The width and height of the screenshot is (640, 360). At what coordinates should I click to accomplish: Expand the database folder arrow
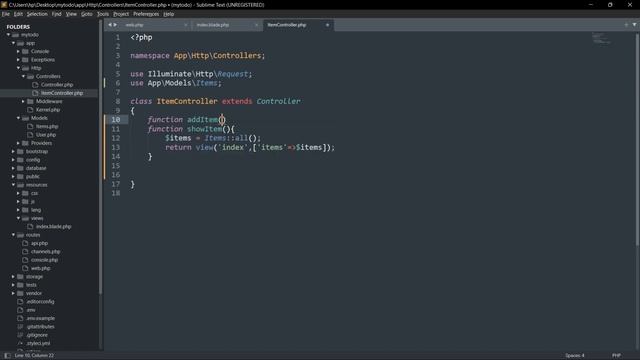(13, 168)
